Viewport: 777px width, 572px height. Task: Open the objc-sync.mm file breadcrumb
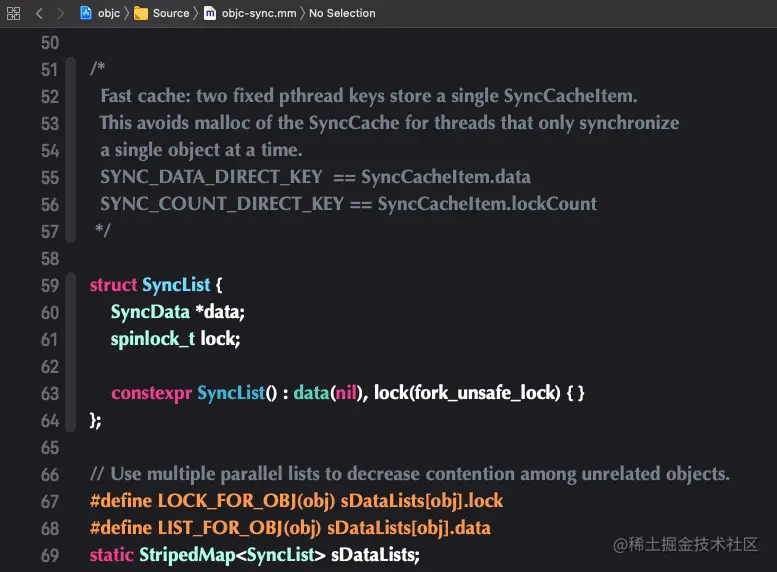pyautogui.click(x=259, y=13)
